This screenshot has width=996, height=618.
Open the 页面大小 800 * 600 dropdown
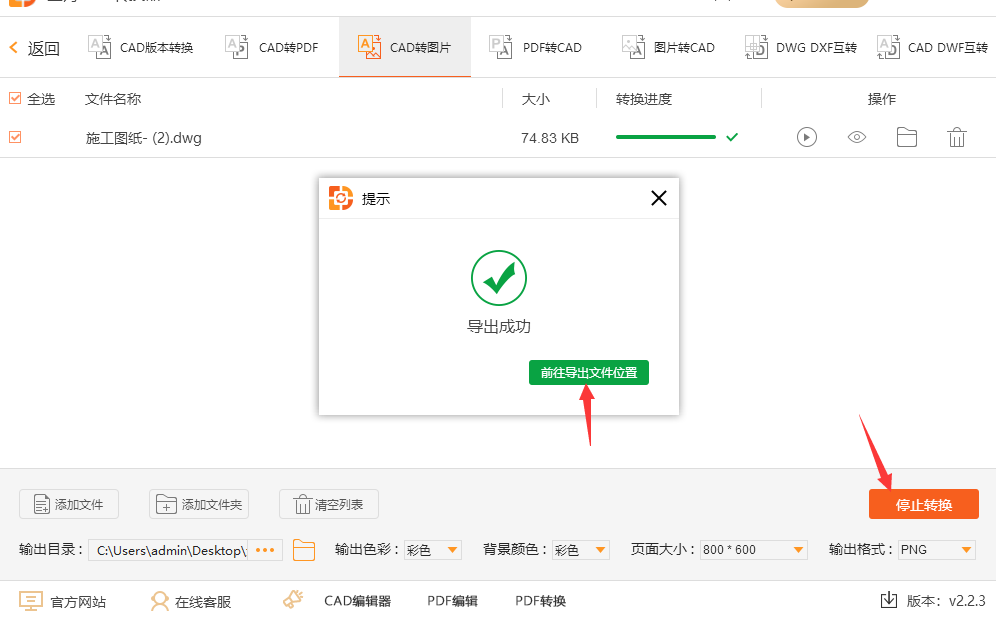[x=753, y=550]
